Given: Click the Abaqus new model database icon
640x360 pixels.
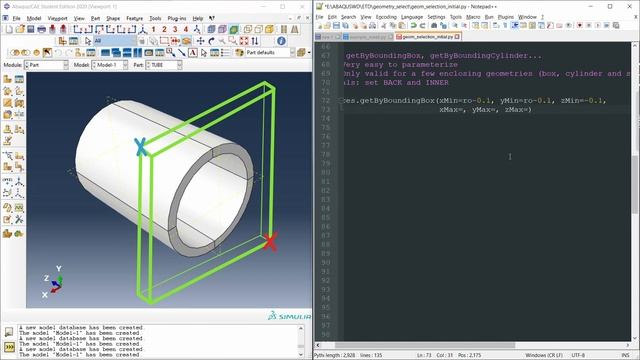Looking at the screenshot, I should tap(9, 29).
